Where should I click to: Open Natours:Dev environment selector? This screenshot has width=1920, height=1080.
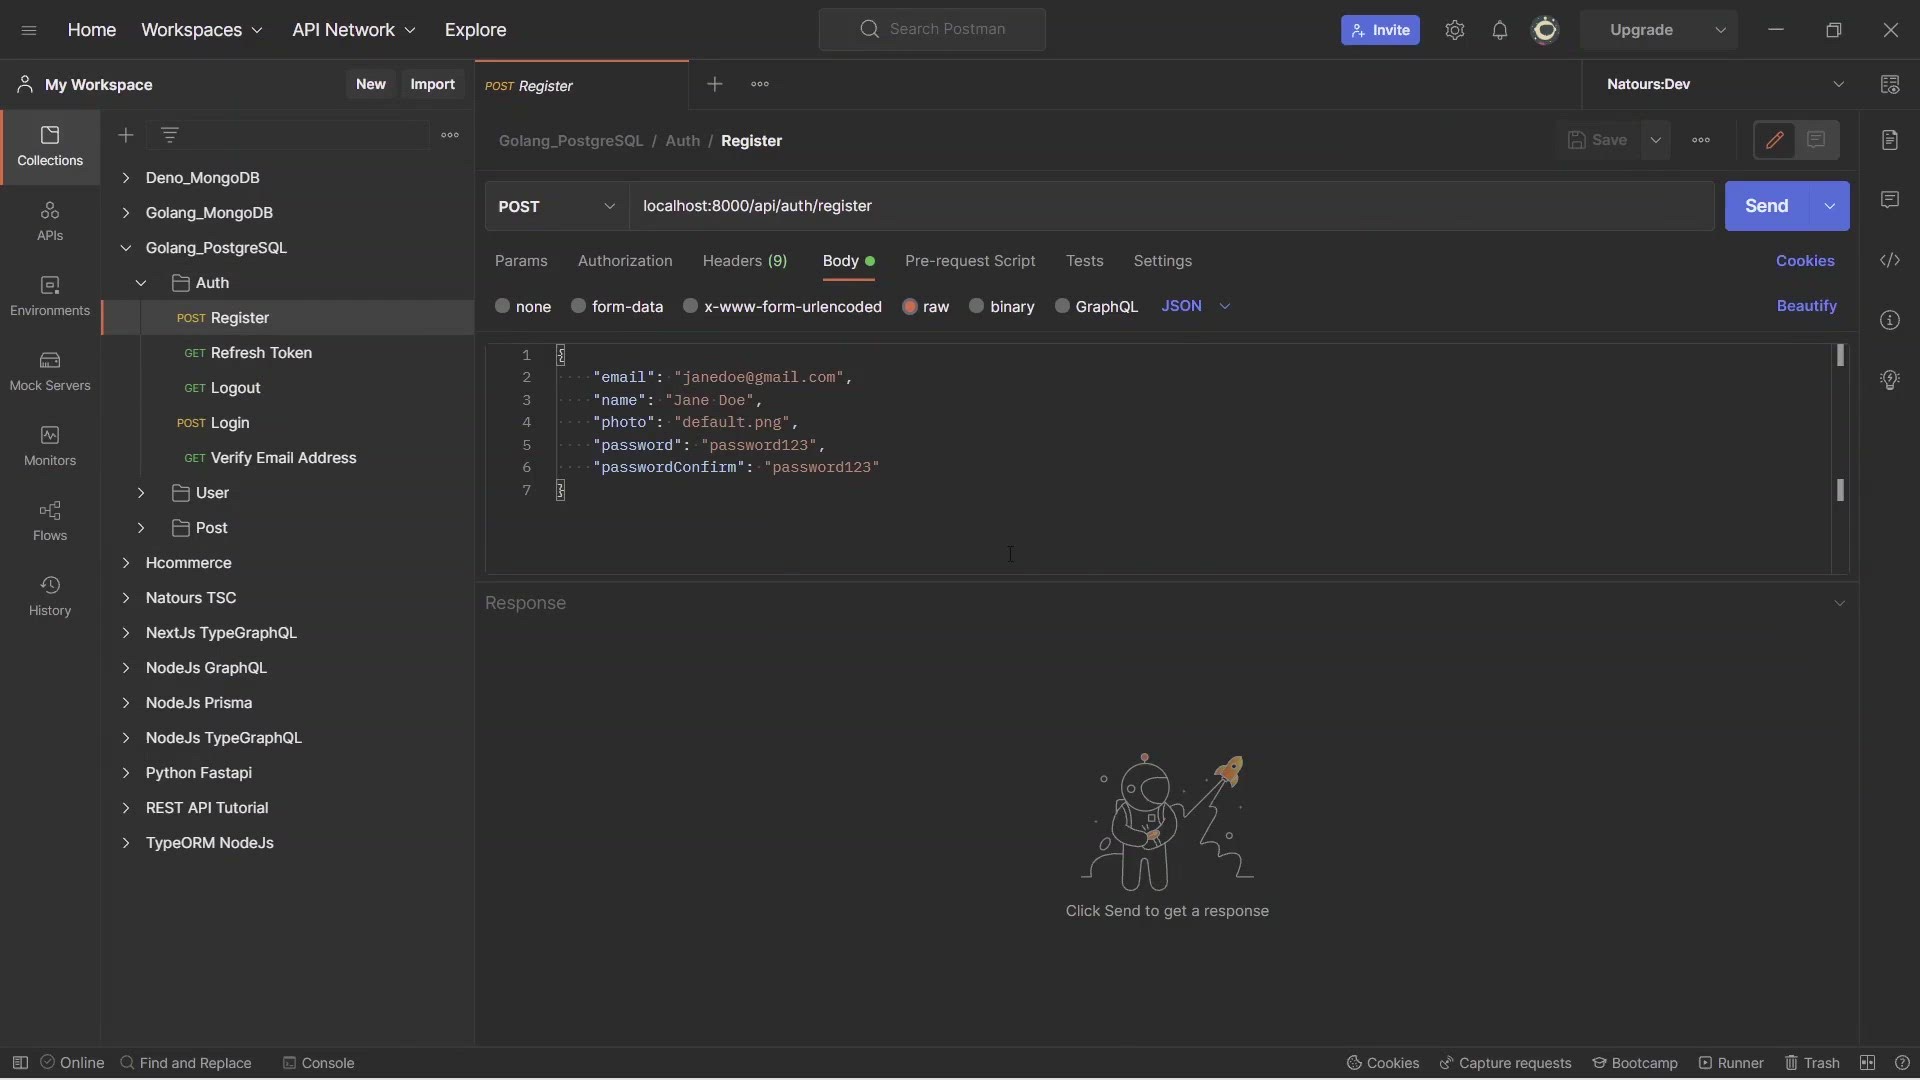coord(1725,85)
